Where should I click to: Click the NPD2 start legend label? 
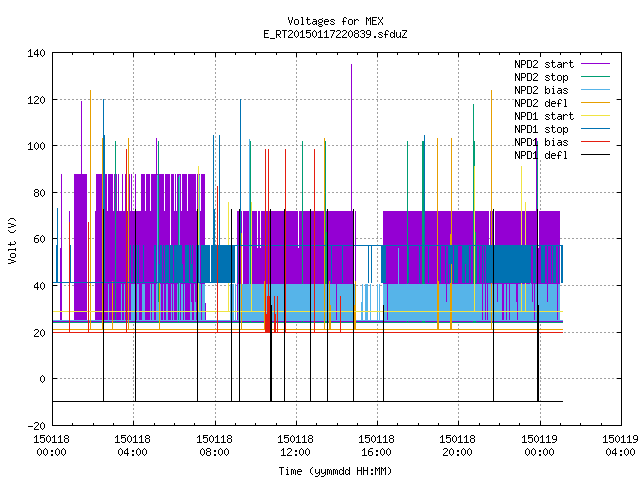coord(544,64)
